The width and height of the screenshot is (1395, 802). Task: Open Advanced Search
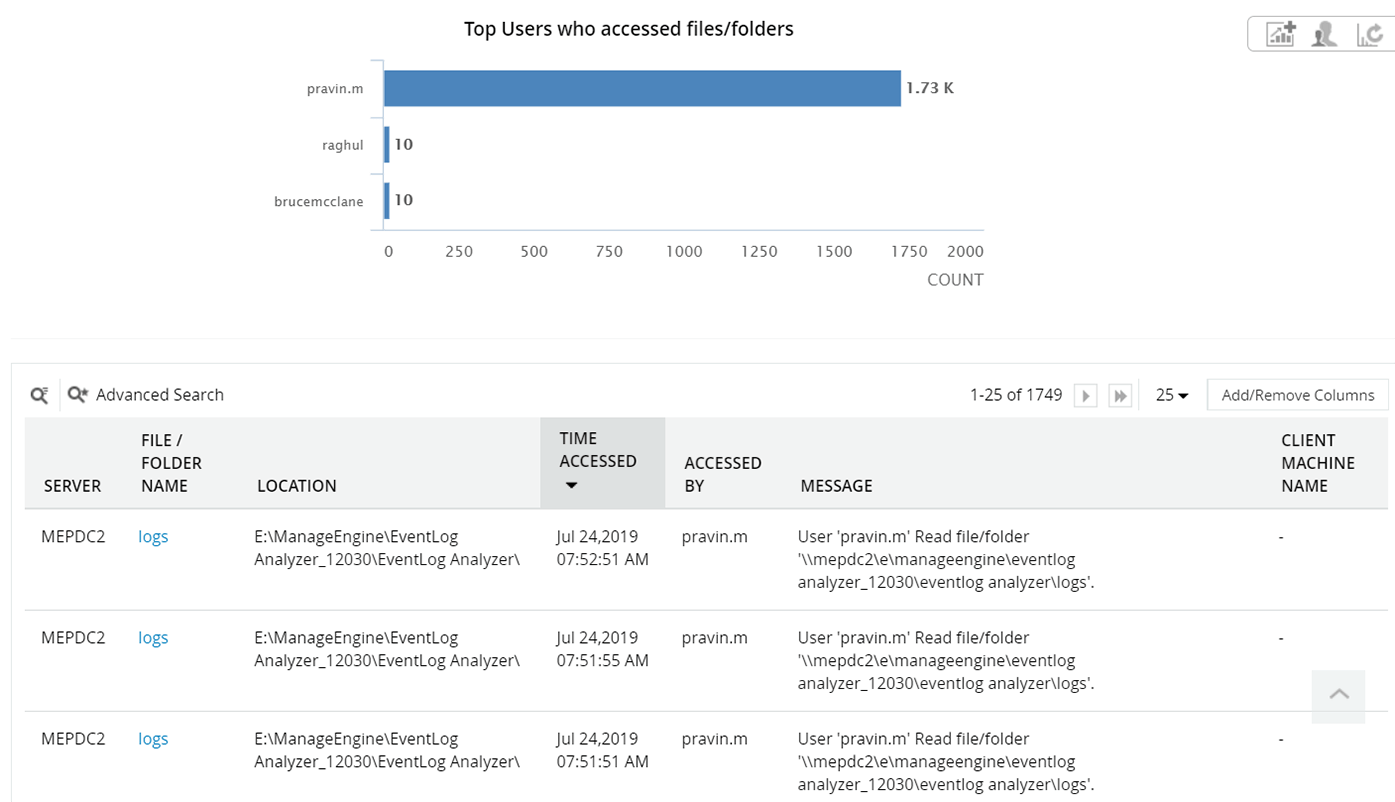147,395
